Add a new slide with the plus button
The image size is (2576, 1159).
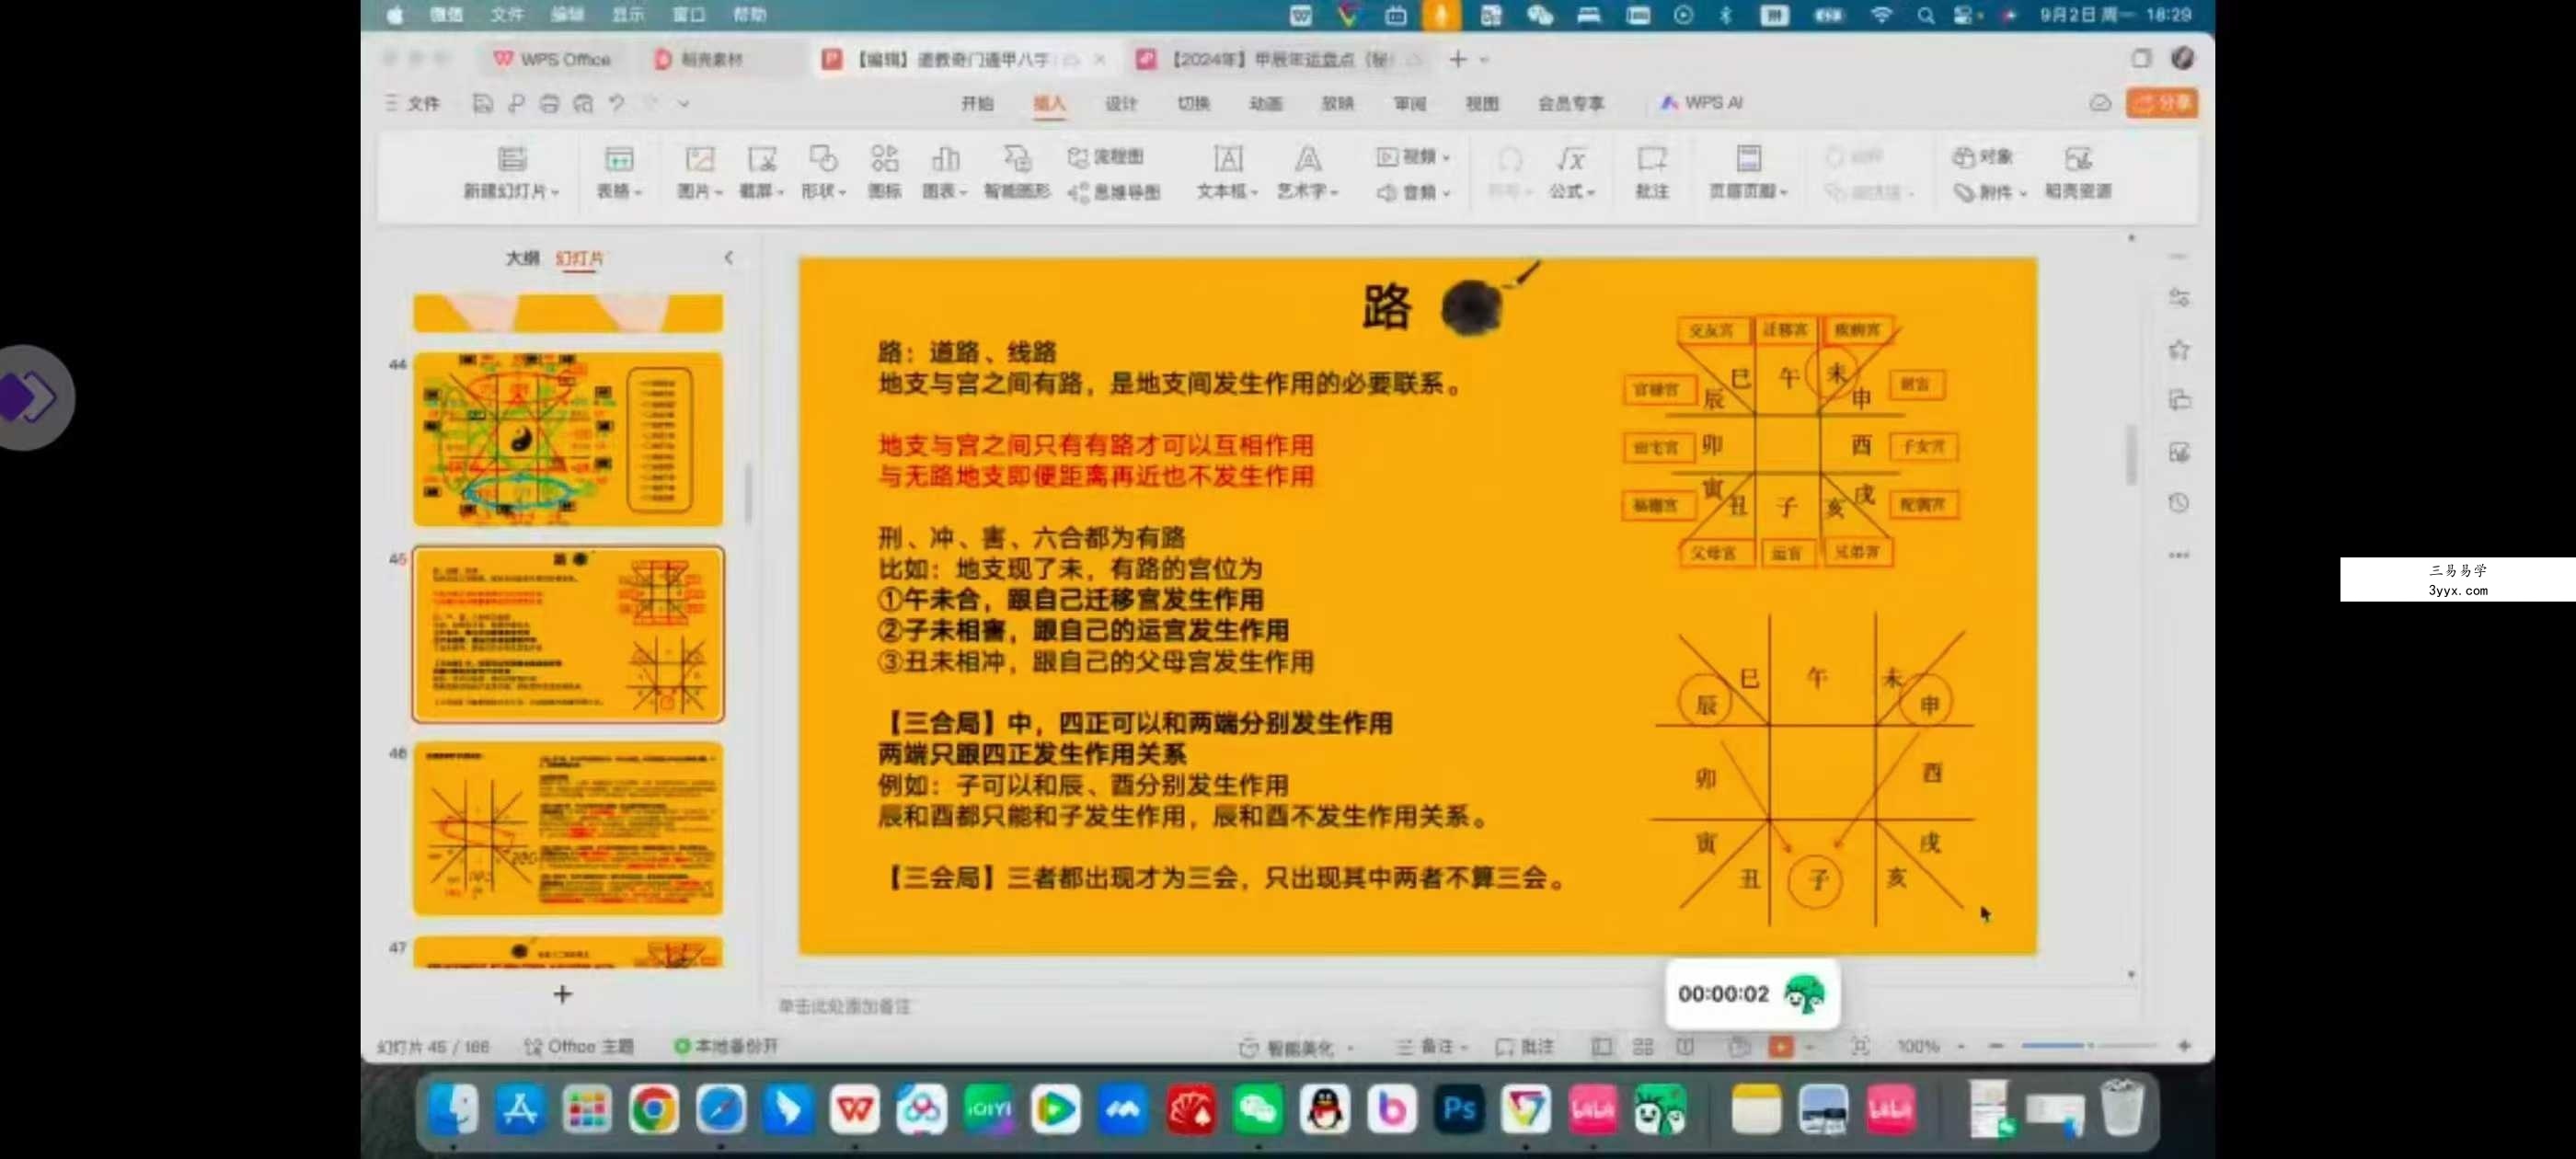click(x=562, y=994)
